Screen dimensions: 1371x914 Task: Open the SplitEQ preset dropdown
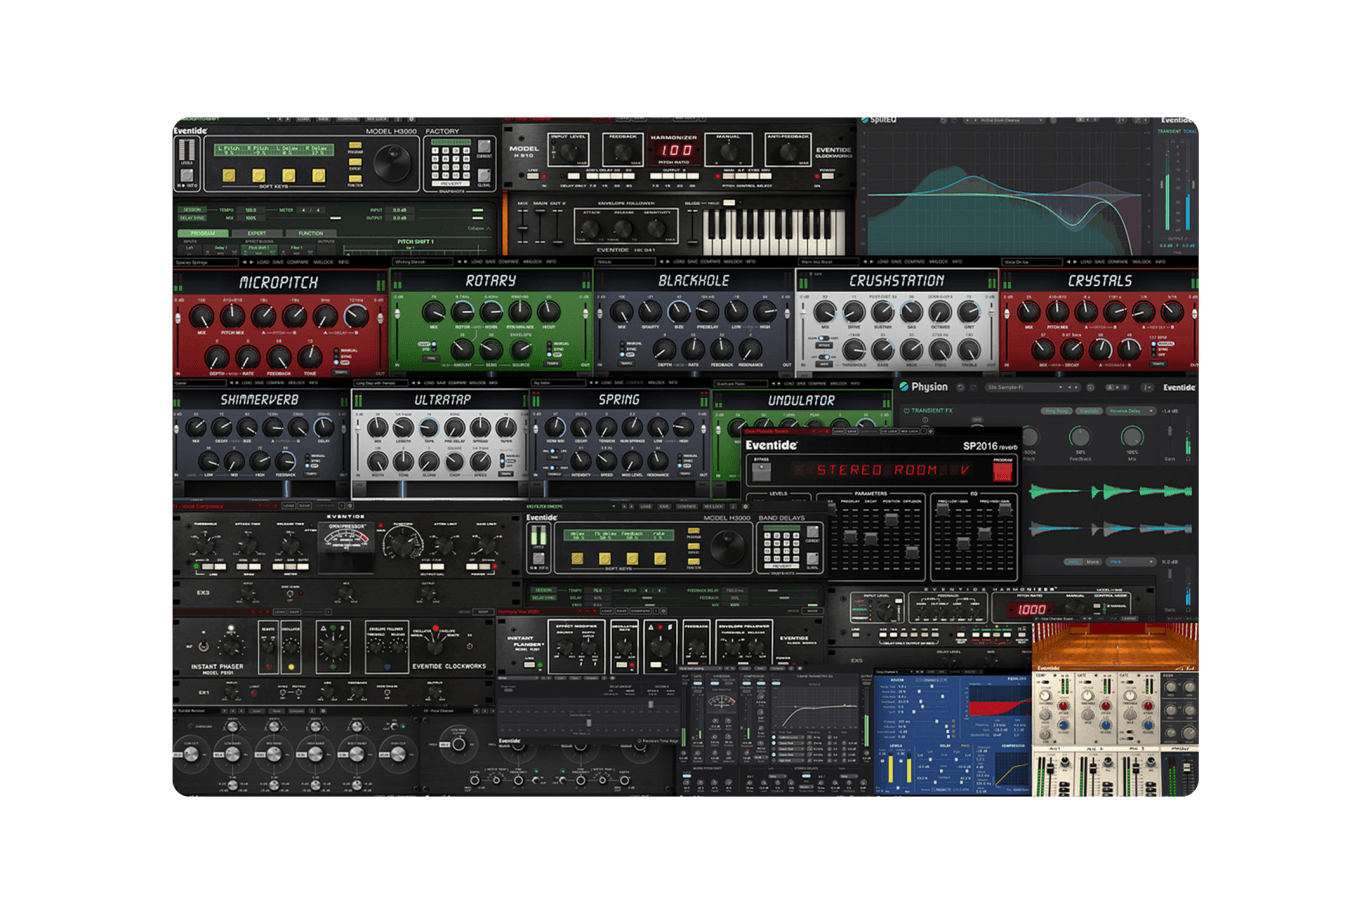point(1005,120)
